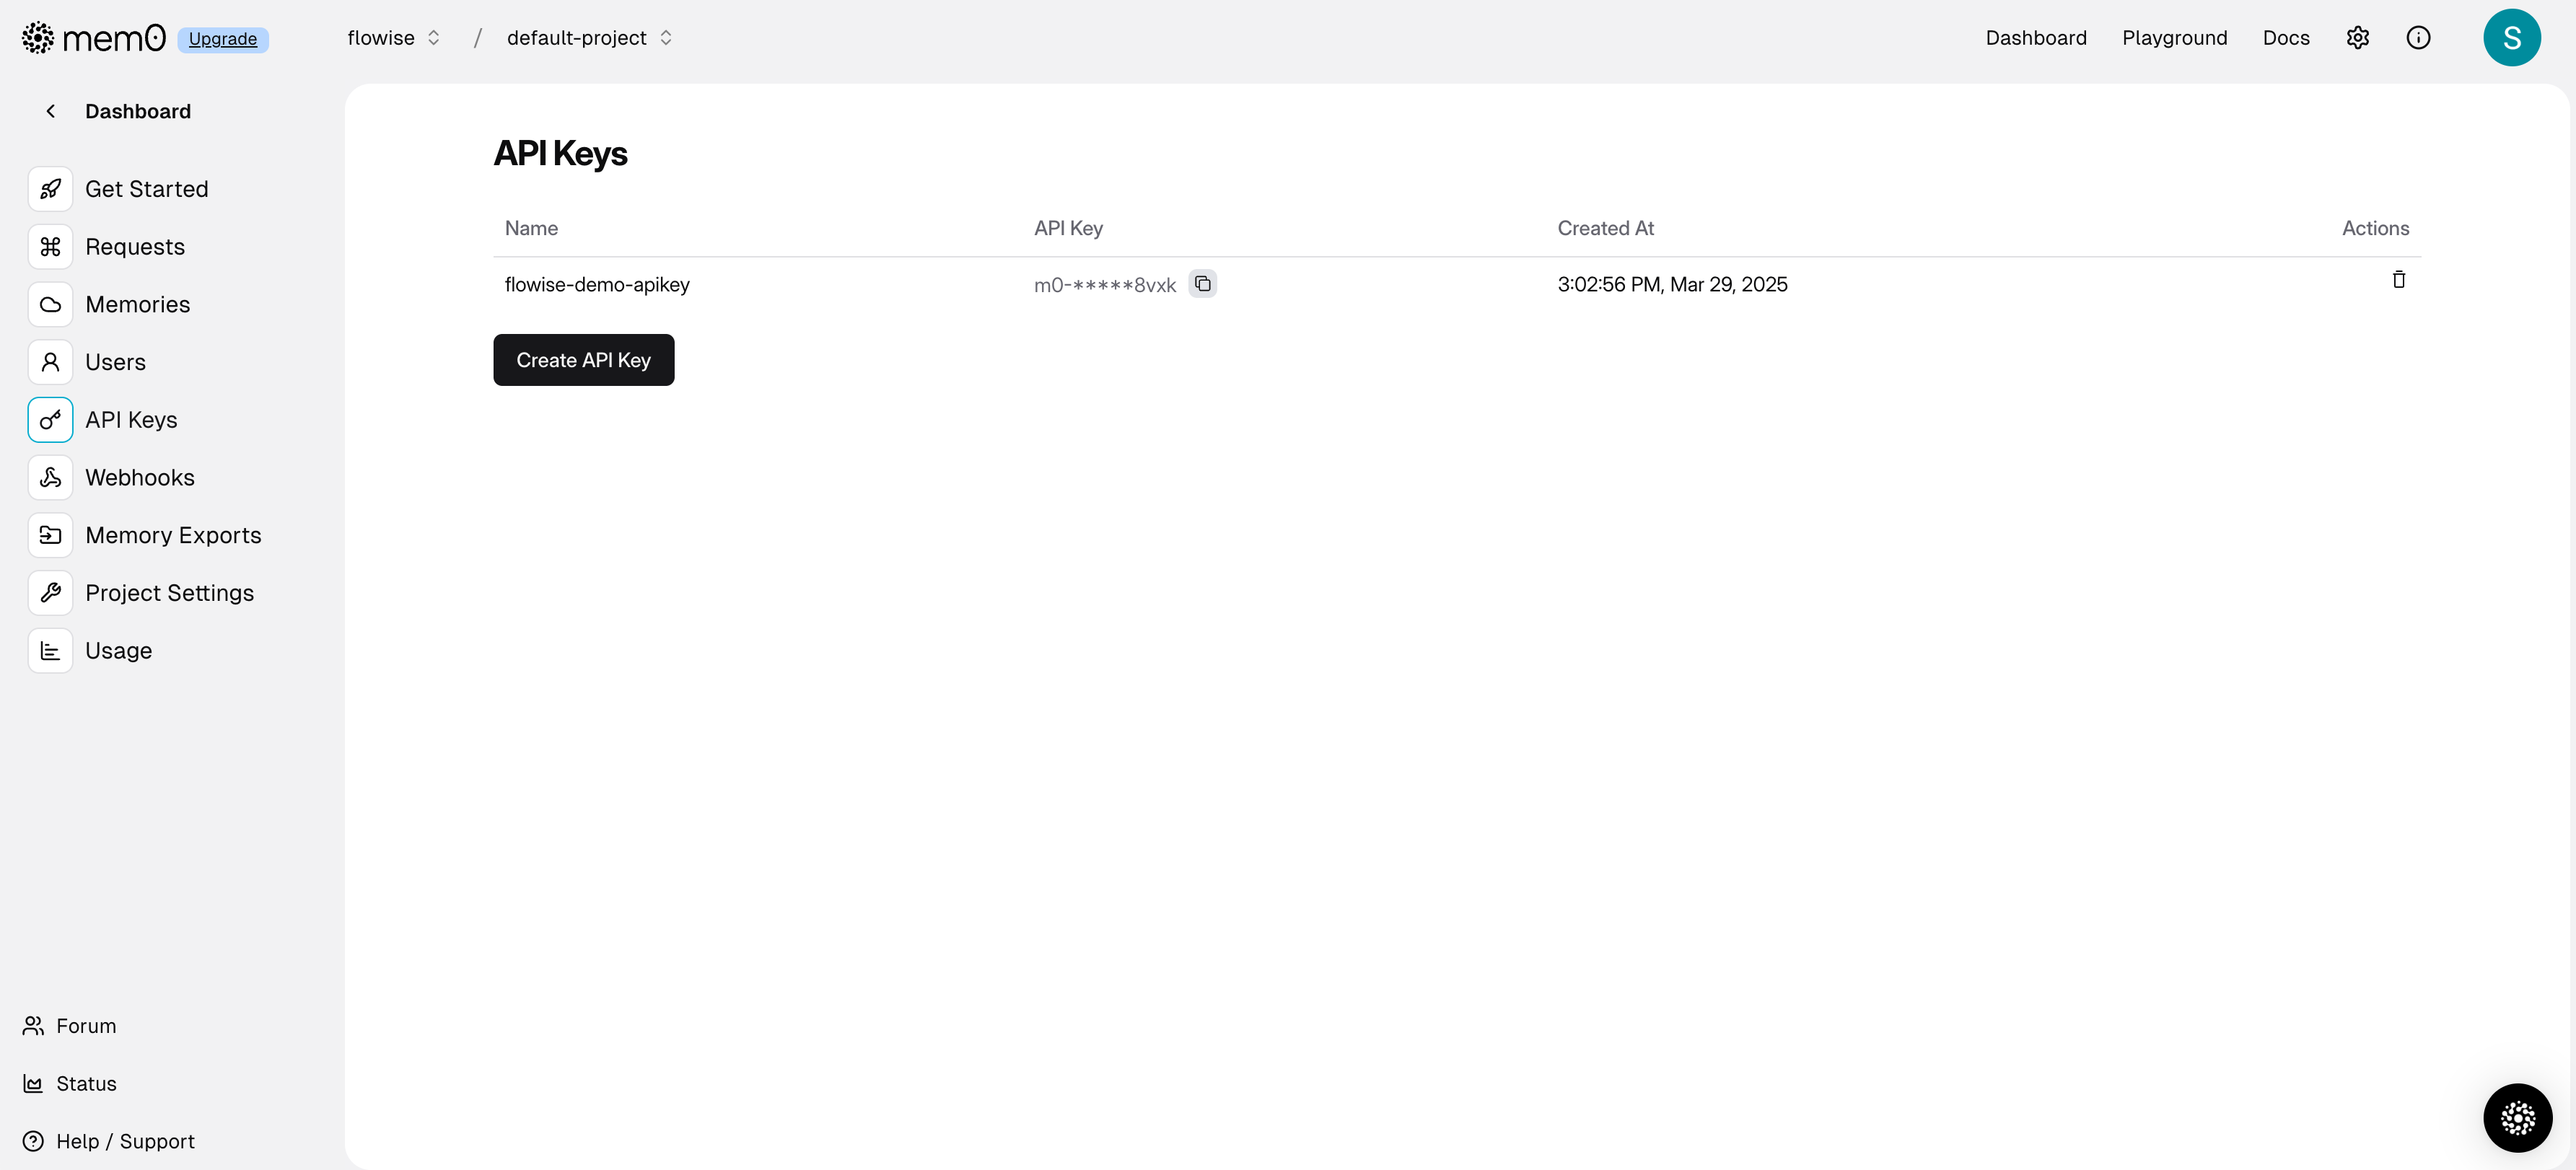The image size is (2576, 1170).
Task: Go to Dashboard in top navigation
Action: point(2035,38)
